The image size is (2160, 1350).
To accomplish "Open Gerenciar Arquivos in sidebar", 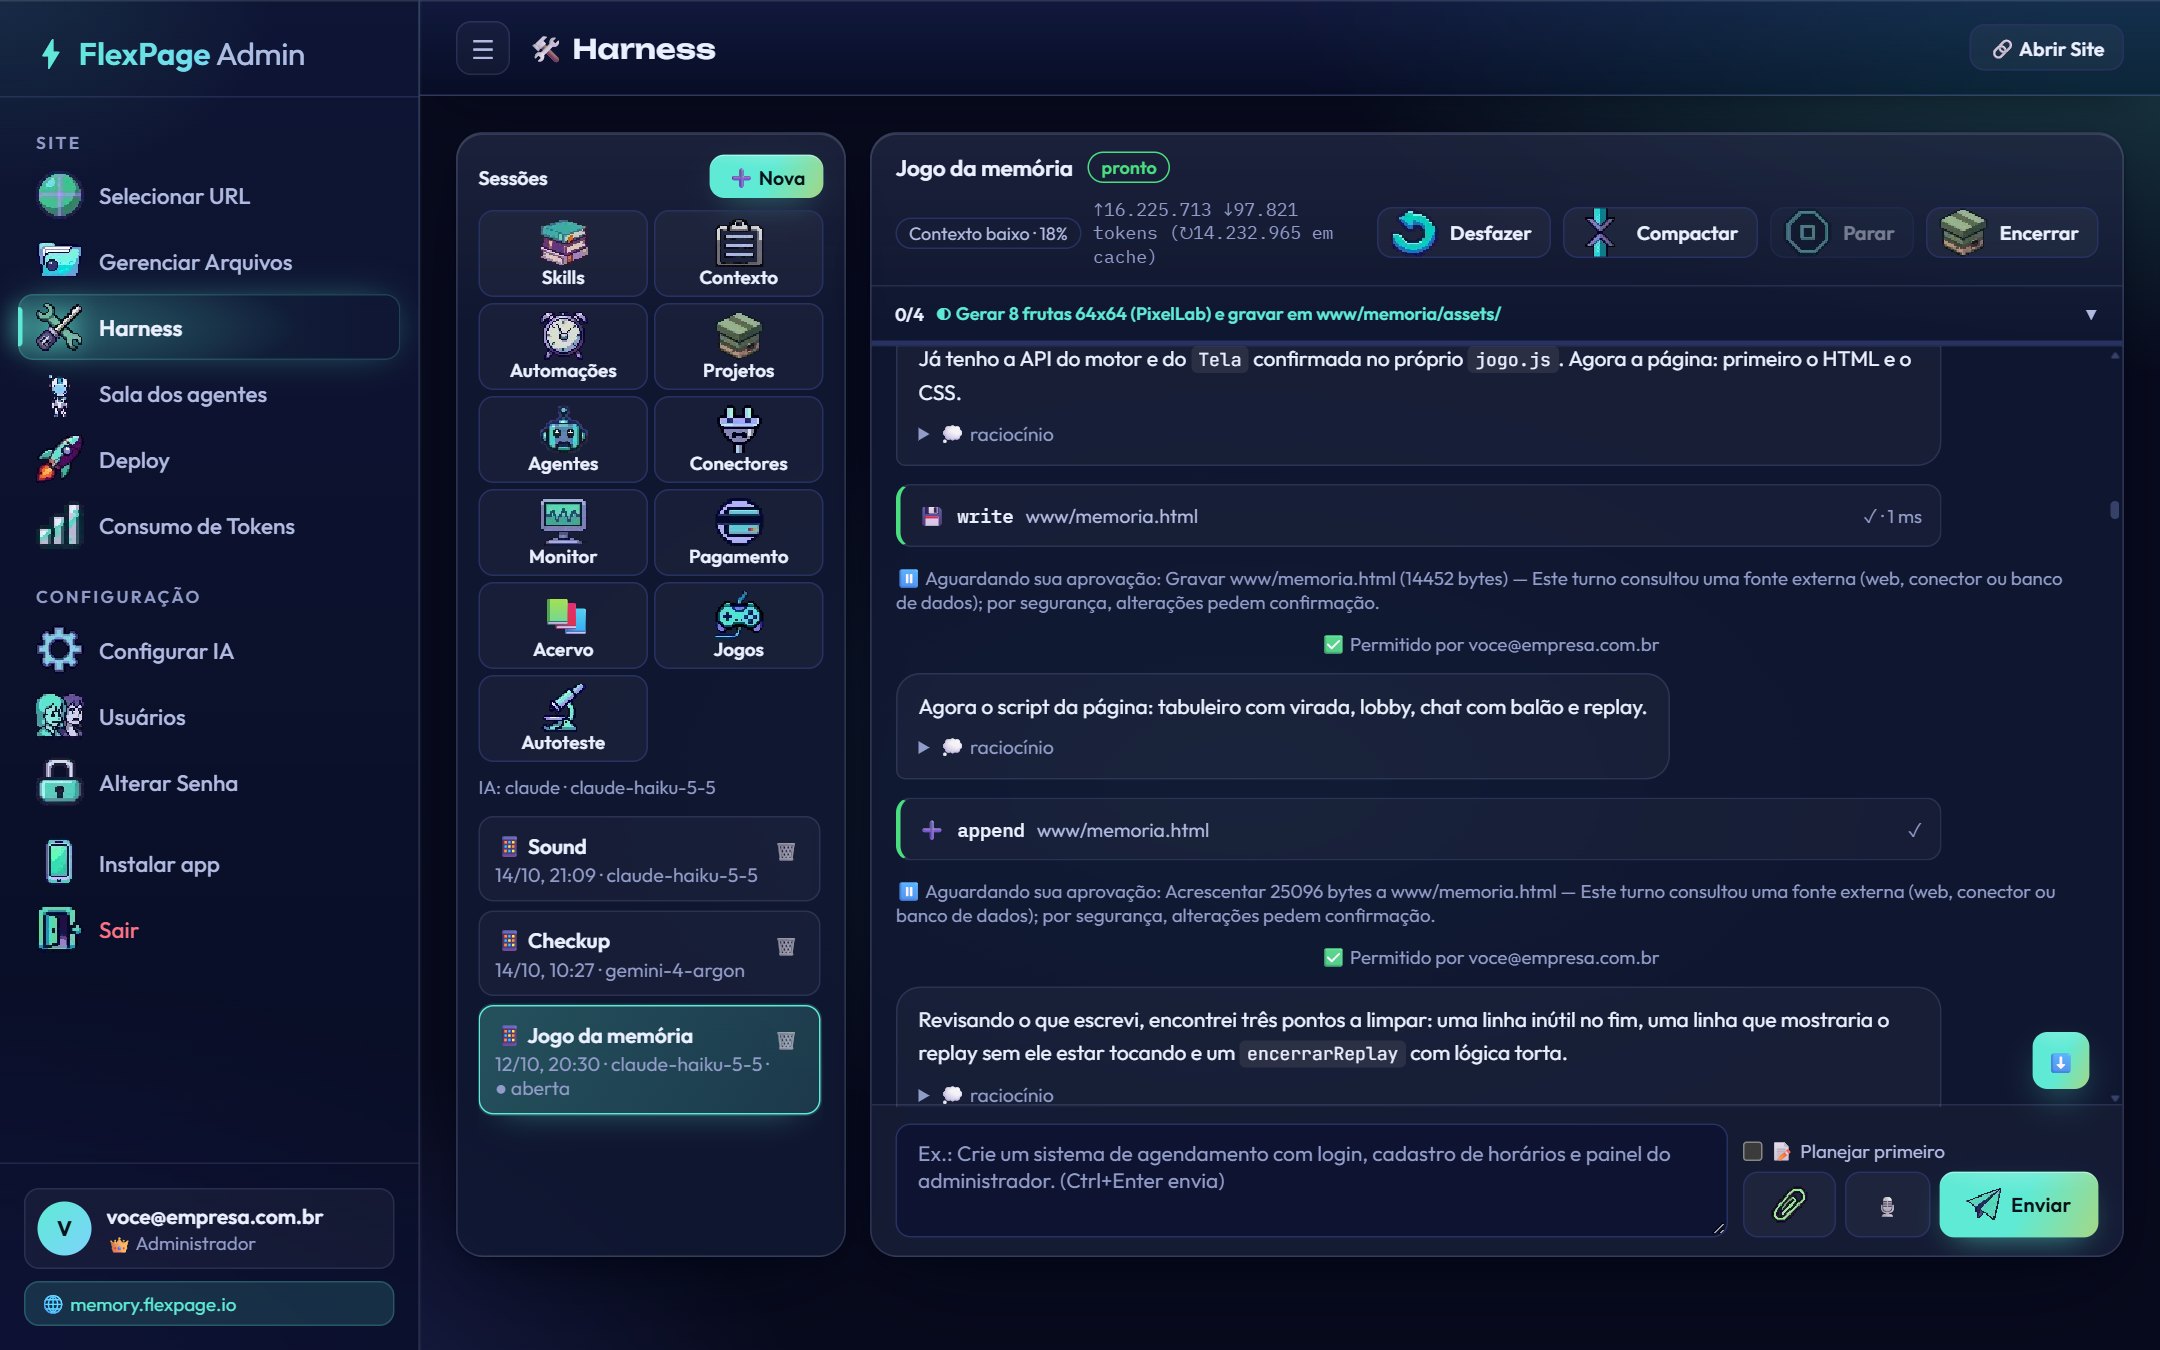I will [209, 262].
